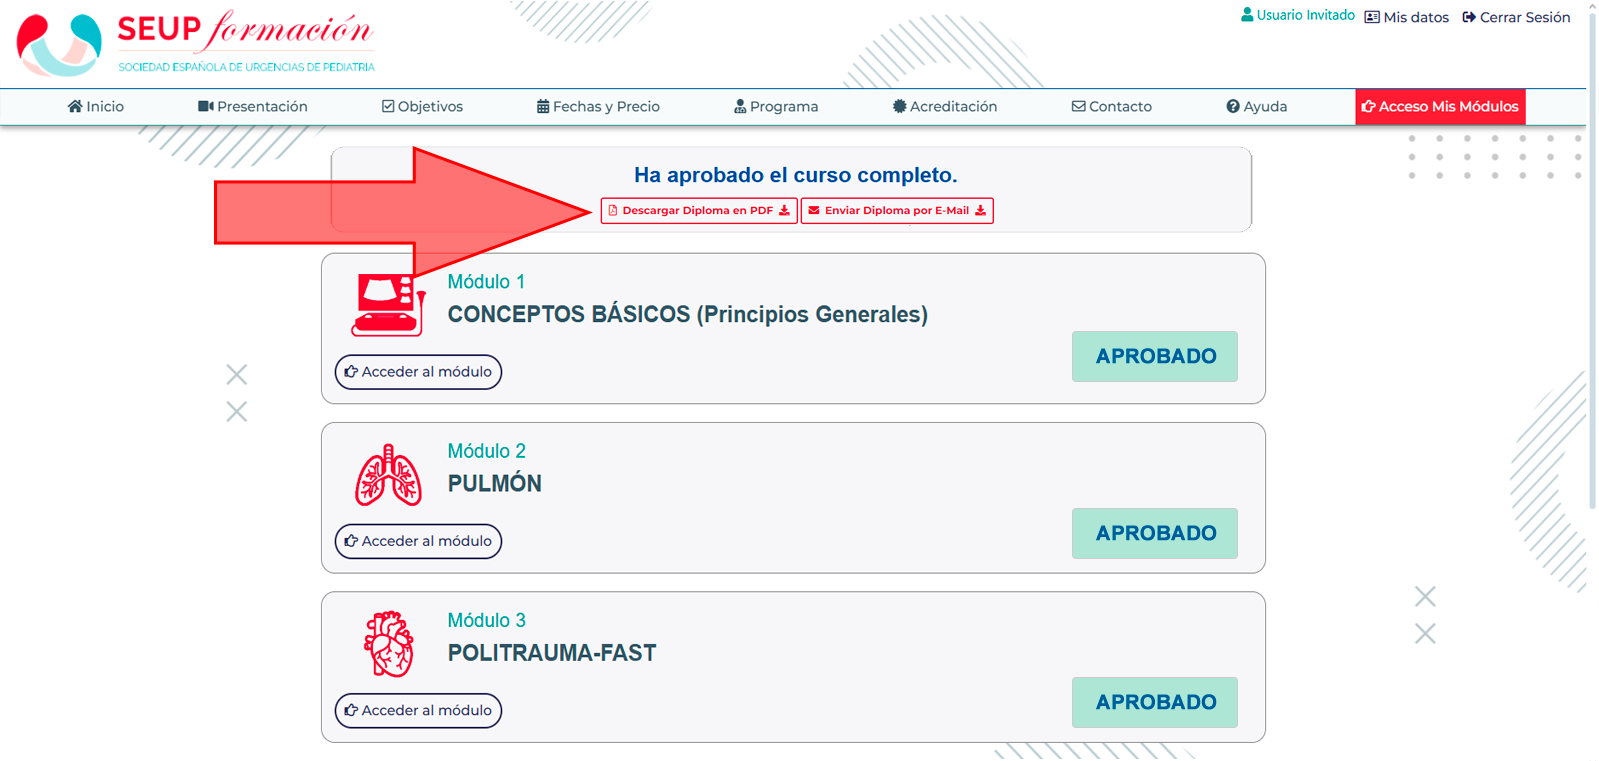Image resolution: width=1599 pixels, height=761 pixels.
Task: Open Fechas y Precio section
Action: click(x=598, y=106)
